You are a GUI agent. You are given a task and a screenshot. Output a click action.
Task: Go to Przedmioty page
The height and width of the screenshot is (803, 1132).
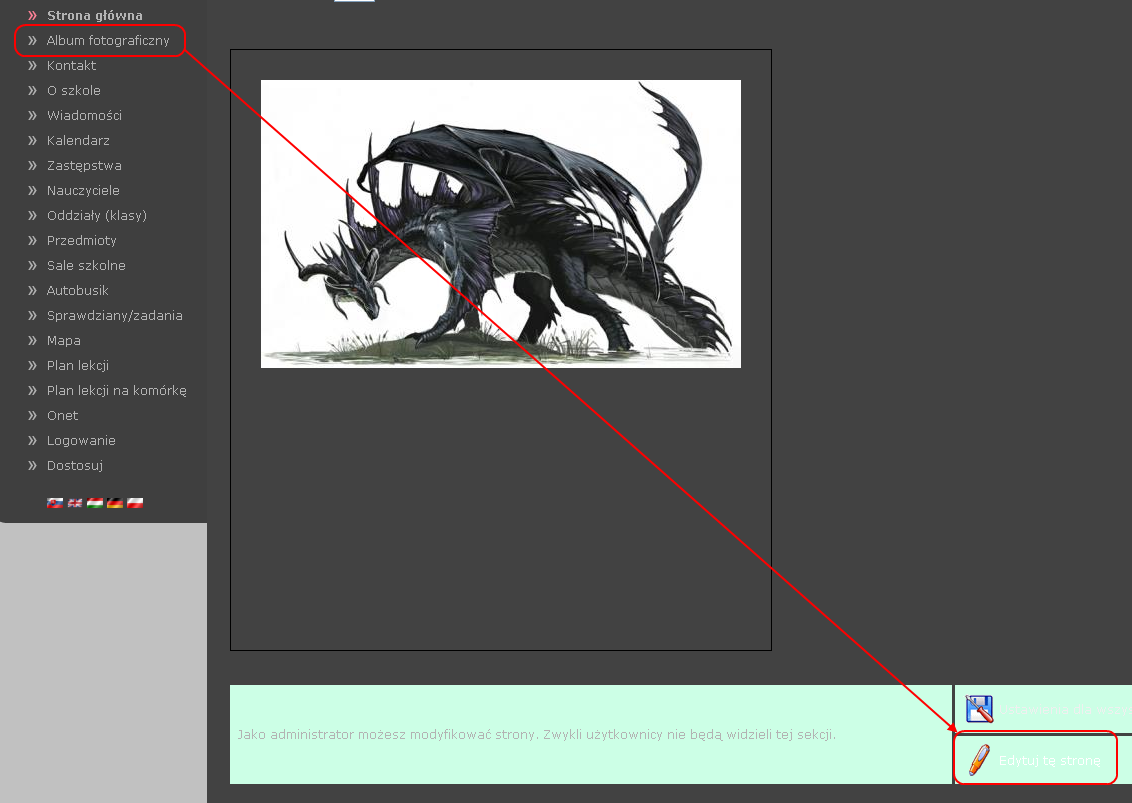click(x=82, y=240)
